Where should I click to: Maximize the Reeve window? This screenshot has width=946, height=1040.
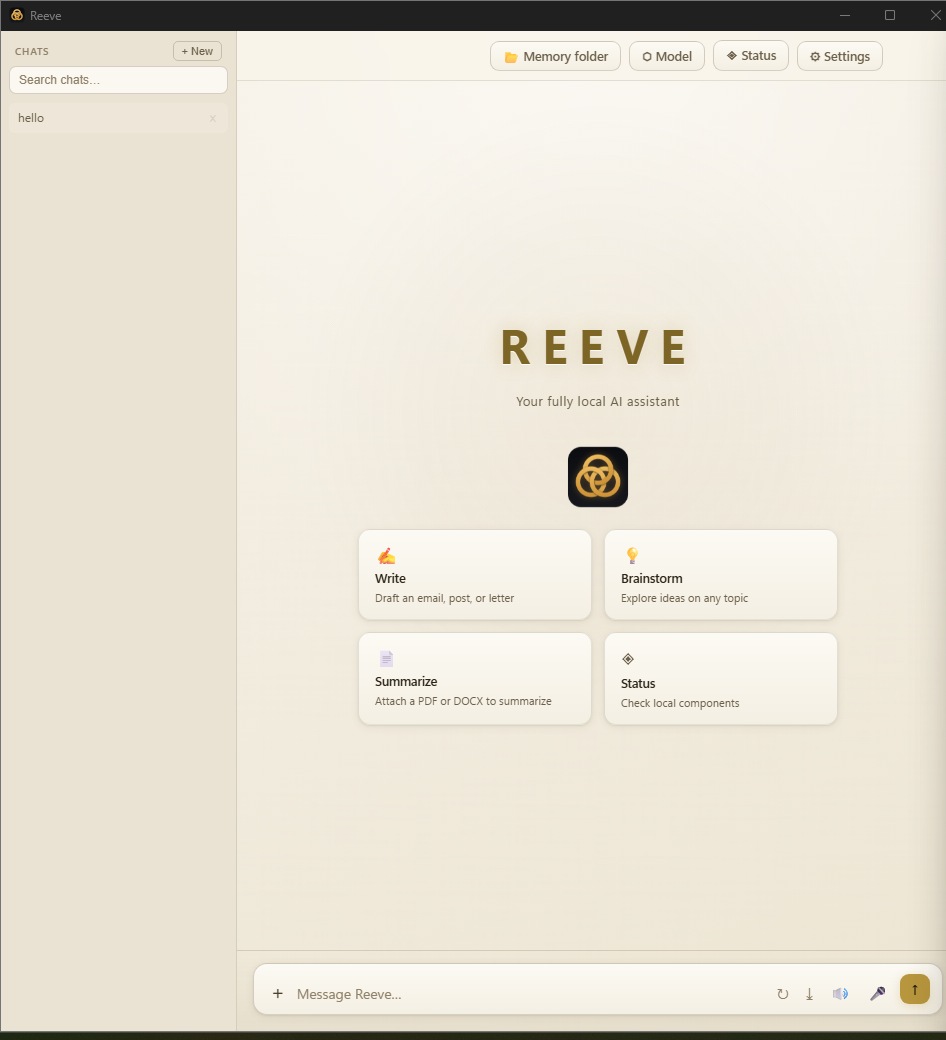point(890,15)
